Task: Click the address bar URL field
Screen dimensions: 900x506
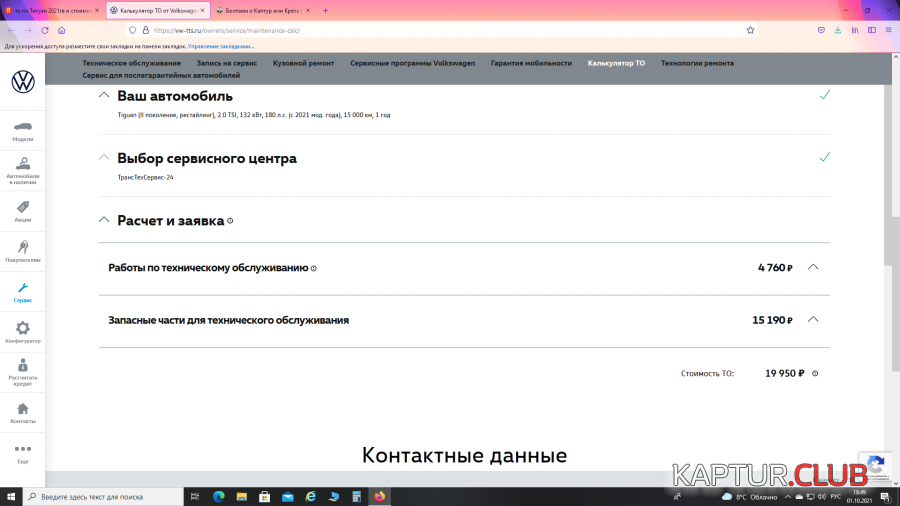Action: [442, 30]
